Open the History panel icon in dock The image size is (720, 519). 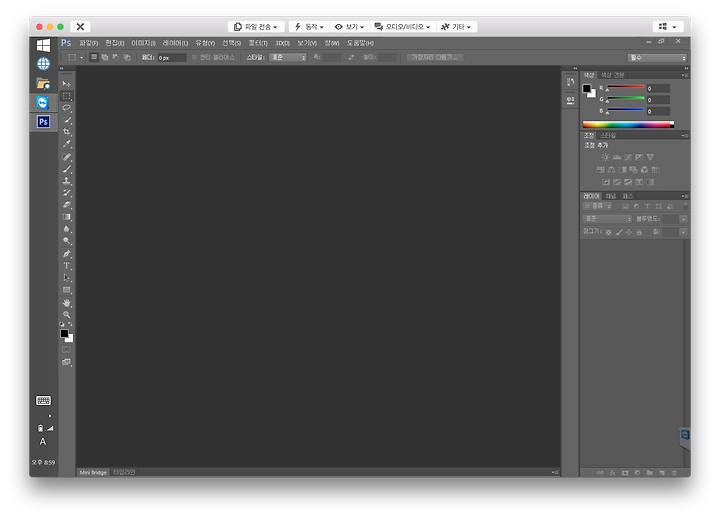(570, 82)
